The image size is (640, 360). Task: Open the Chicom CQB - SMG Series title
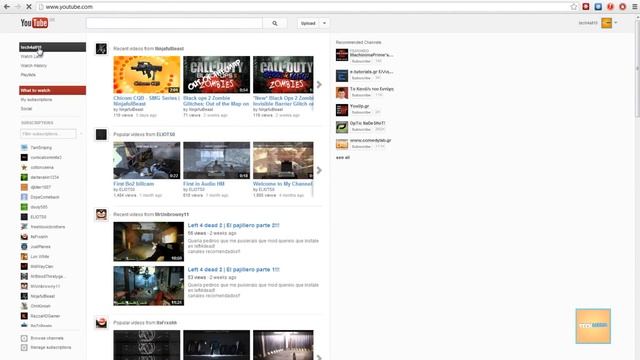pos(146,101)
